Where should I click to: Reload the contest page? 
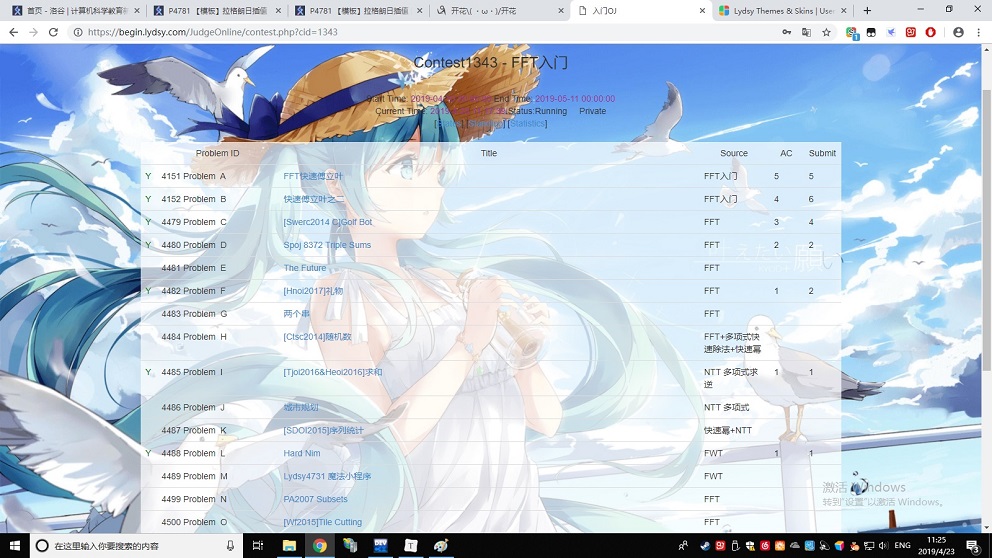[53, 32]
